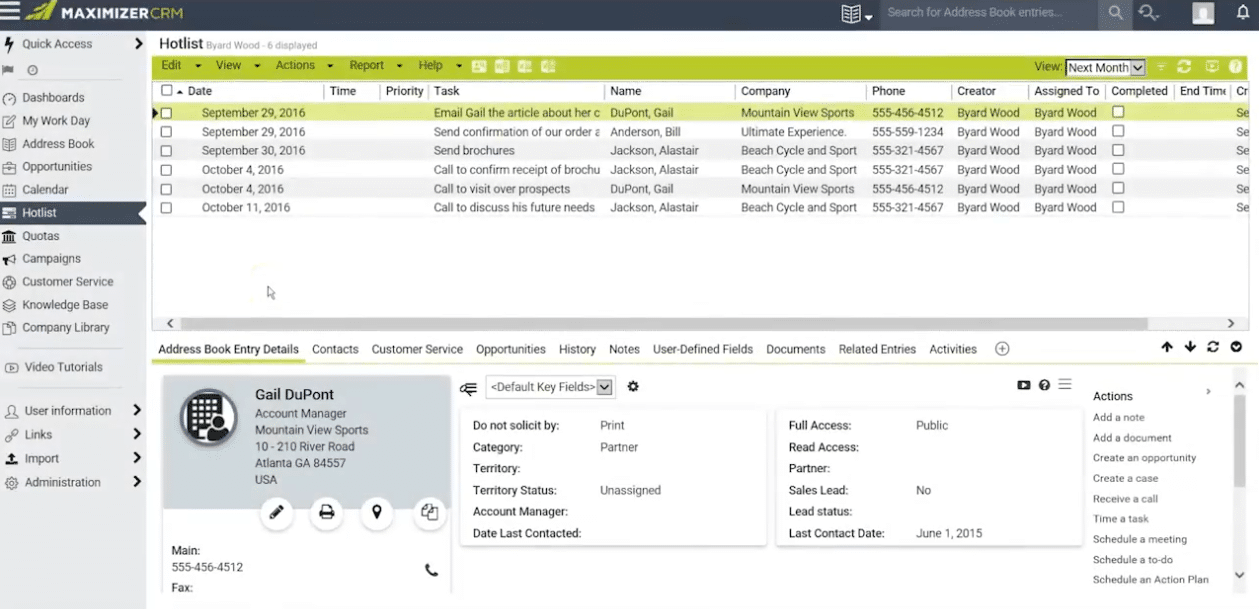
Task: Click the refresh icon in details tab bar
Action: coord(1213,347)
